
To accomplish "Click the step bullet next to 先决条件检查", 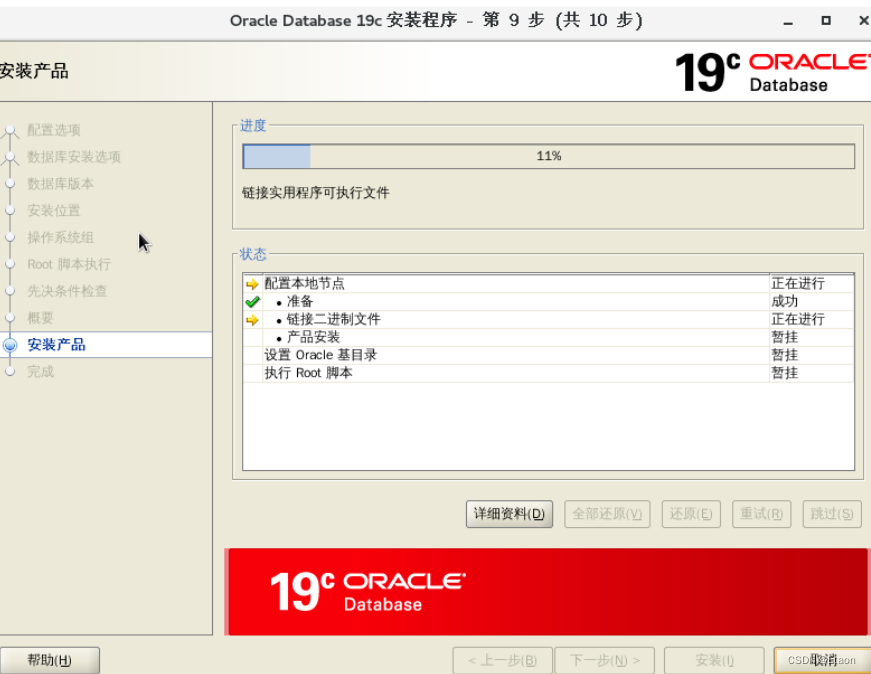I will pyautogui.click(x=10, y=291).
